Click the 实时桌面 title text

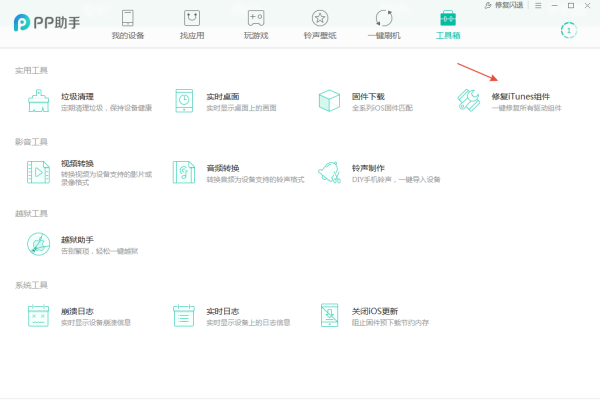[223, 96]
